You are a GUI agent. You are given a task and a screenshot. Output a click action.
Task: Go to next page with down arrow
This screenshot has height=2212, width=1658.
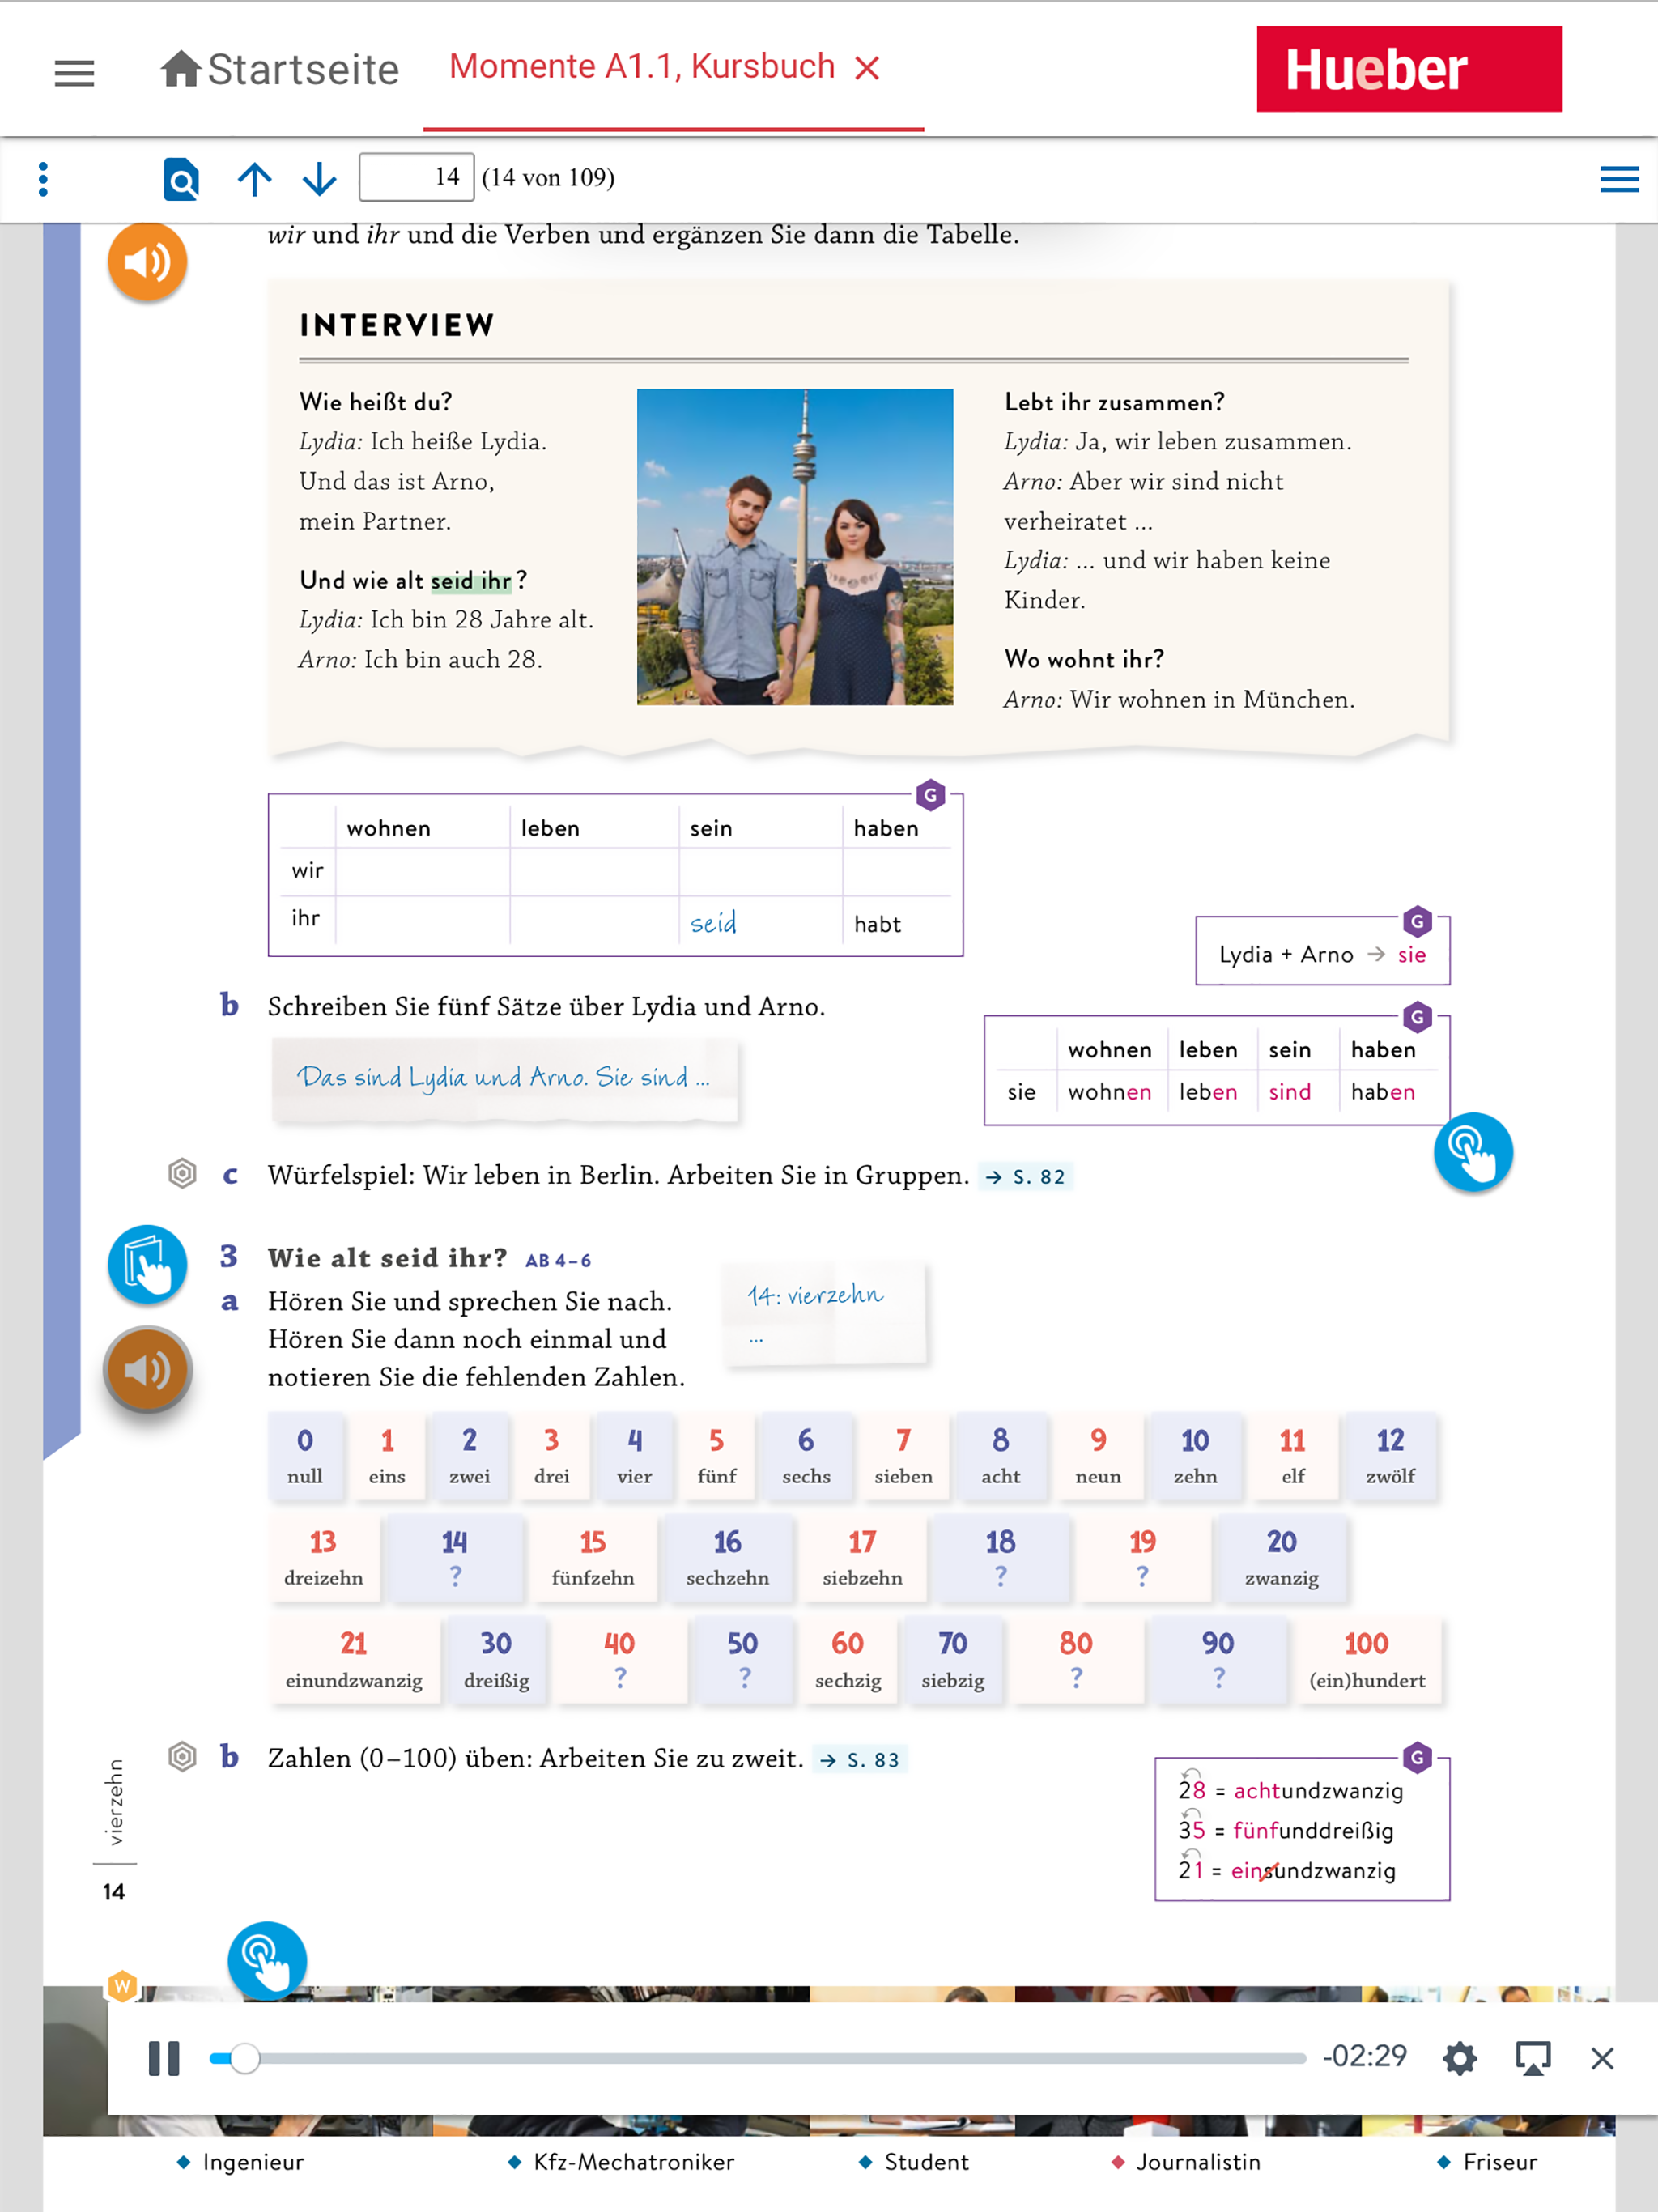[319, 178]
